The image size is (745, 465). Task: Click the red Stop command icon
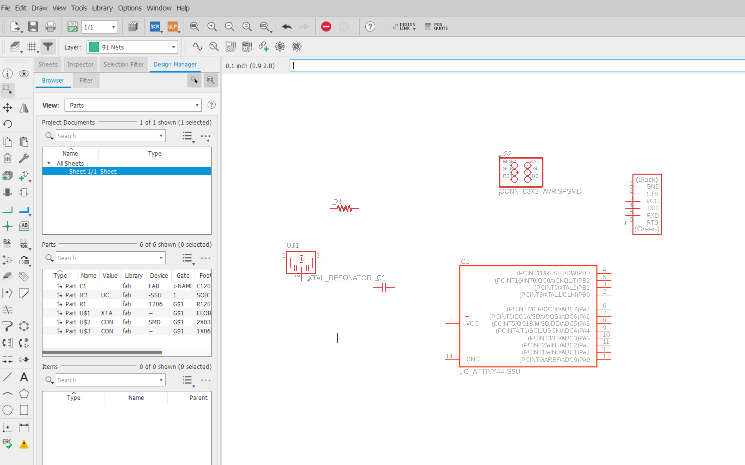point(326,27)
